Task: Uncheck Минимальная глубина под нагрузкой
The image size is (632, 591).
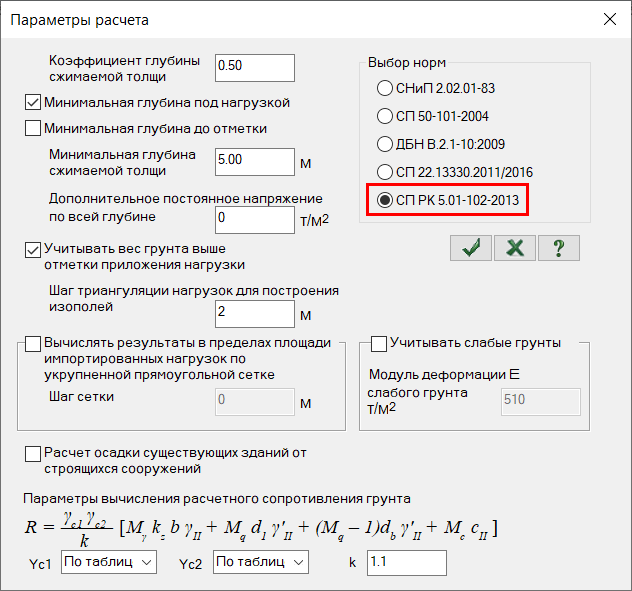Action: (33, 102)
